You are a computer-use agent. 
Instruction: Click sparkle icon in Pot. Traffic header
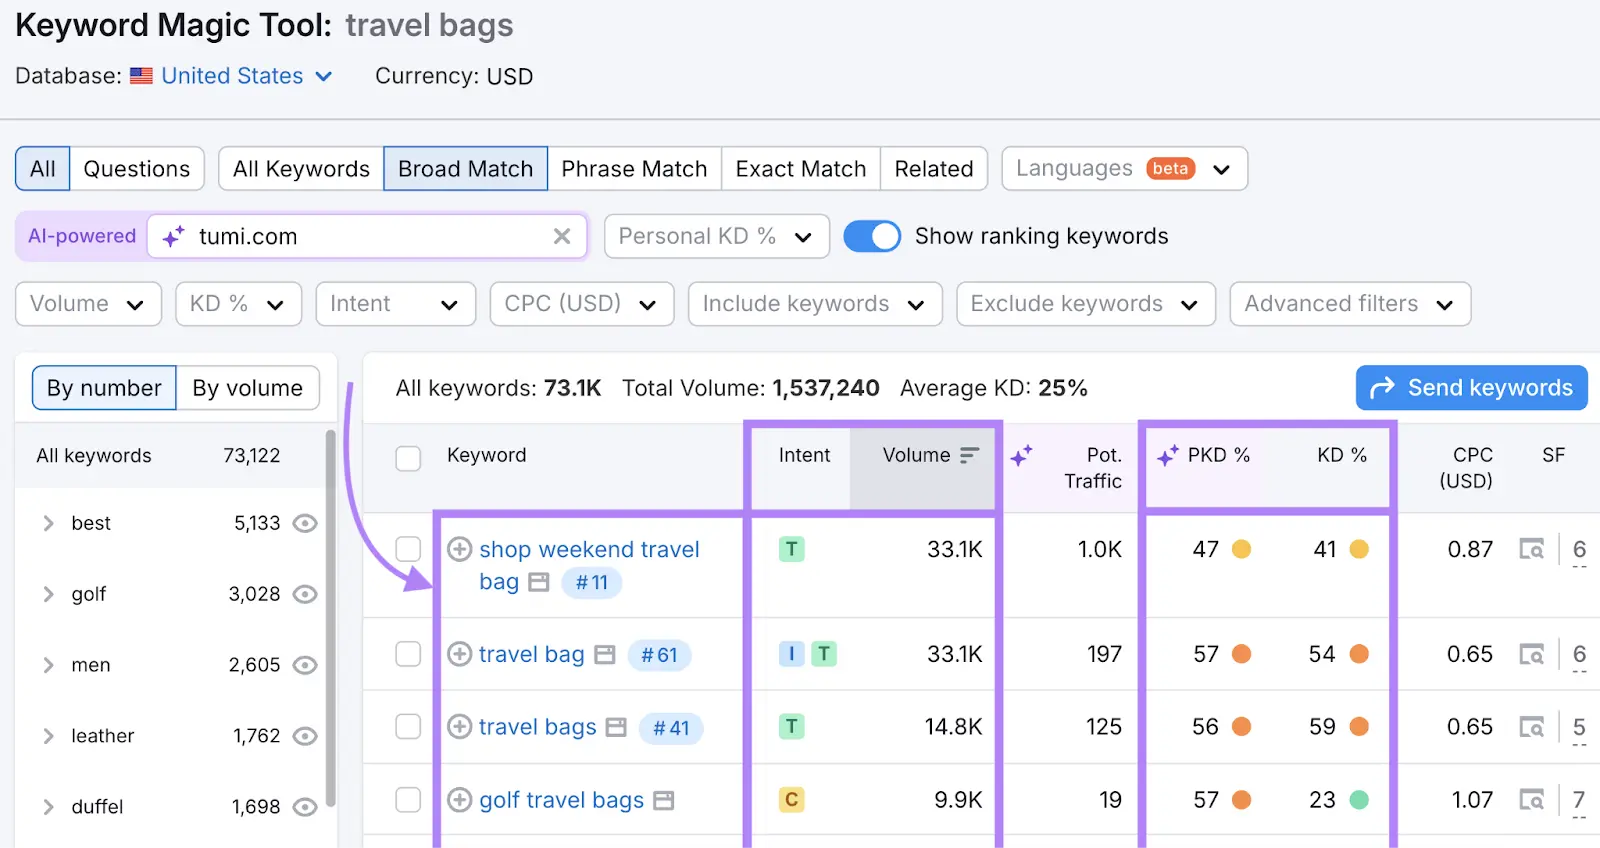tap(1021, 456)
